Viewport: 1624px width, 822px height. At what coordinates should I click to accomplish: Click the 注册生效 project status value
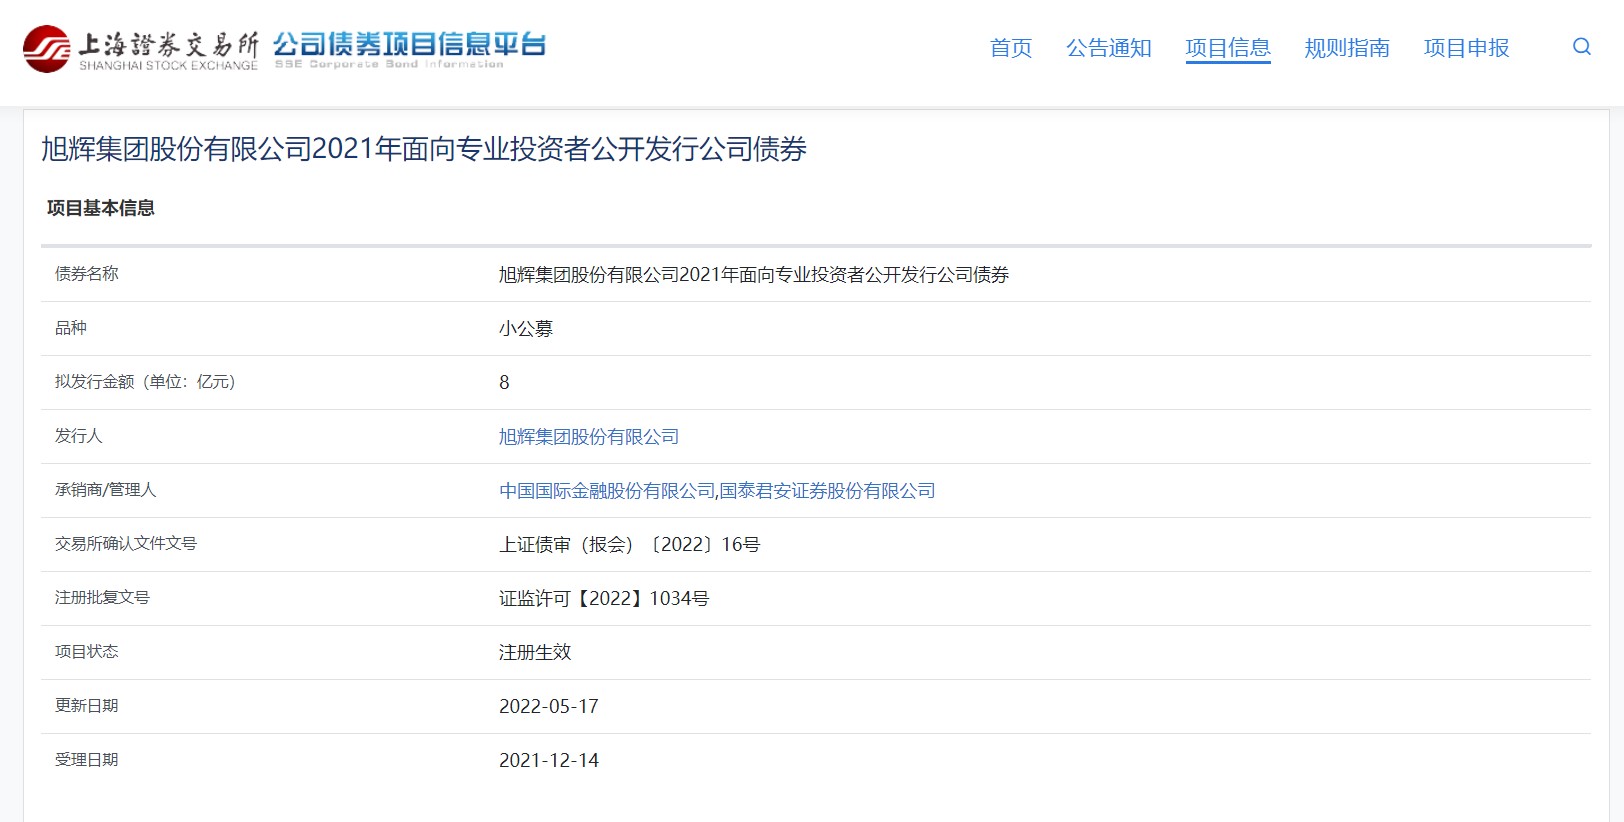tap(535, 653)
